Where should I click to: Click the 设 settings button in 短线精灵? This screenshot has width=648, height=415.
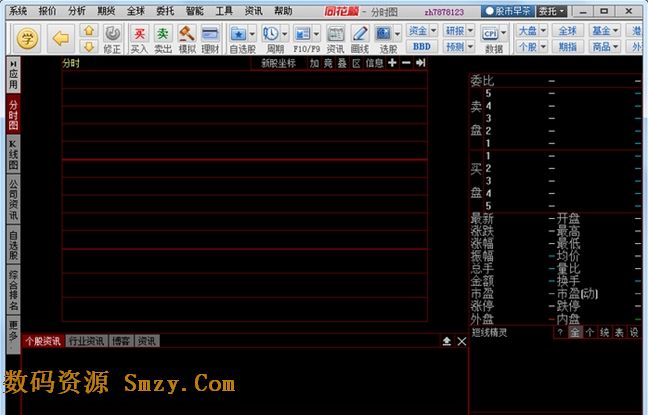[x=634, y=332]
